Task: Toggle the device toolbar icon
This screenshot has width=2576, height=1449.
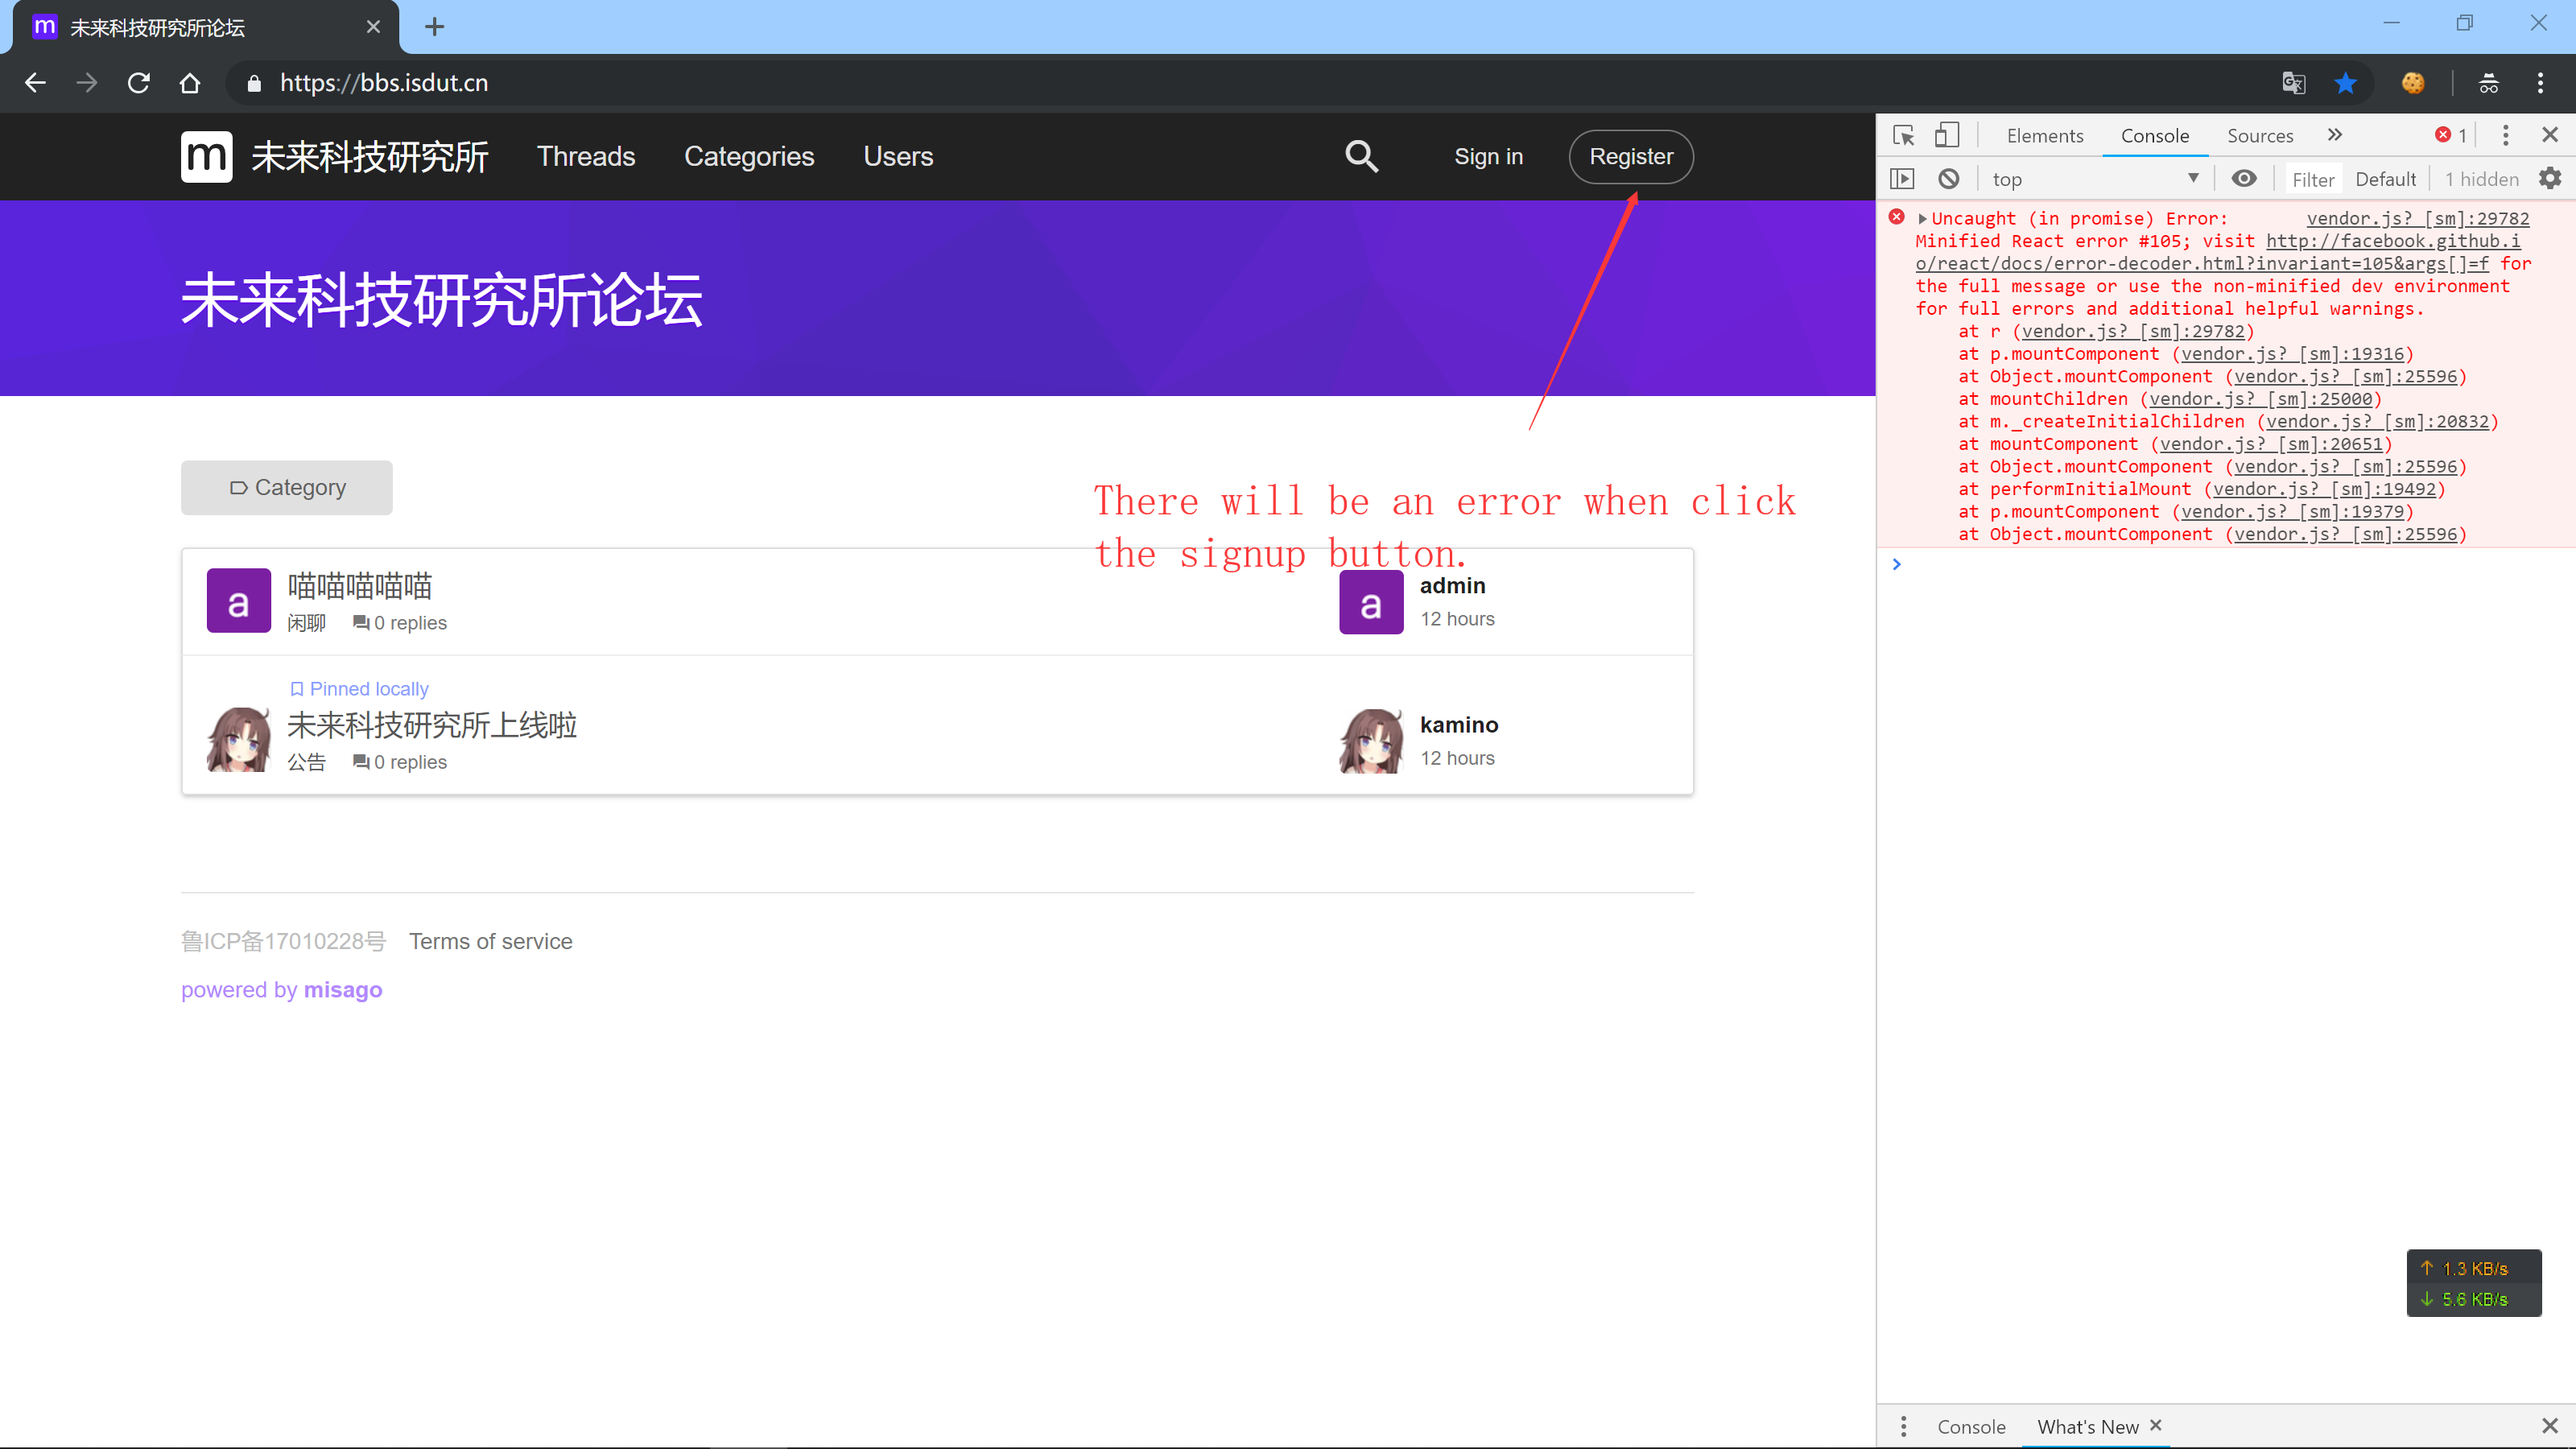Action: (1946, 135)
